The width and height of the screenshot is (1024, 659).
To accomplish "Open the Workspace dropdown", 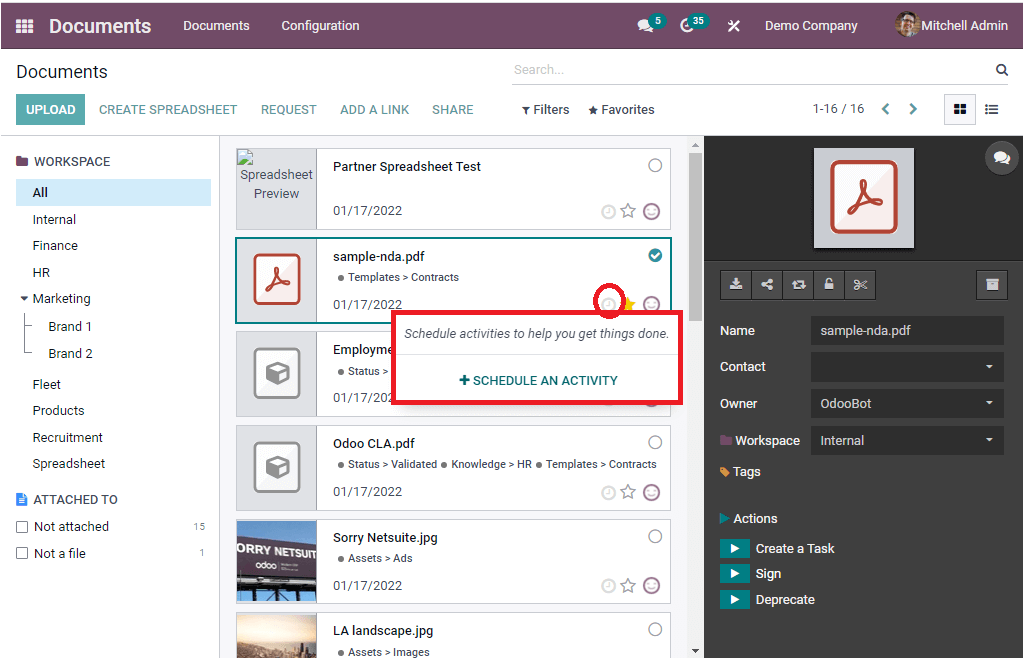I will pyautogui.click(x=907, y=441).
